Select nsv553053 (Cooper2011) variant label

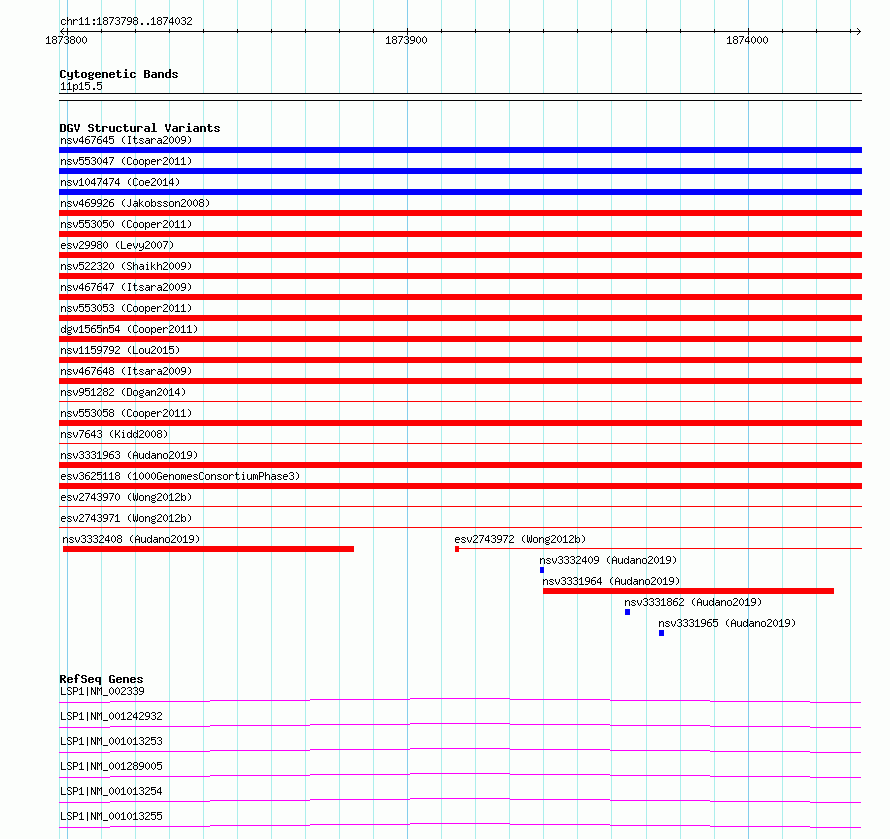tap(126, 308)
